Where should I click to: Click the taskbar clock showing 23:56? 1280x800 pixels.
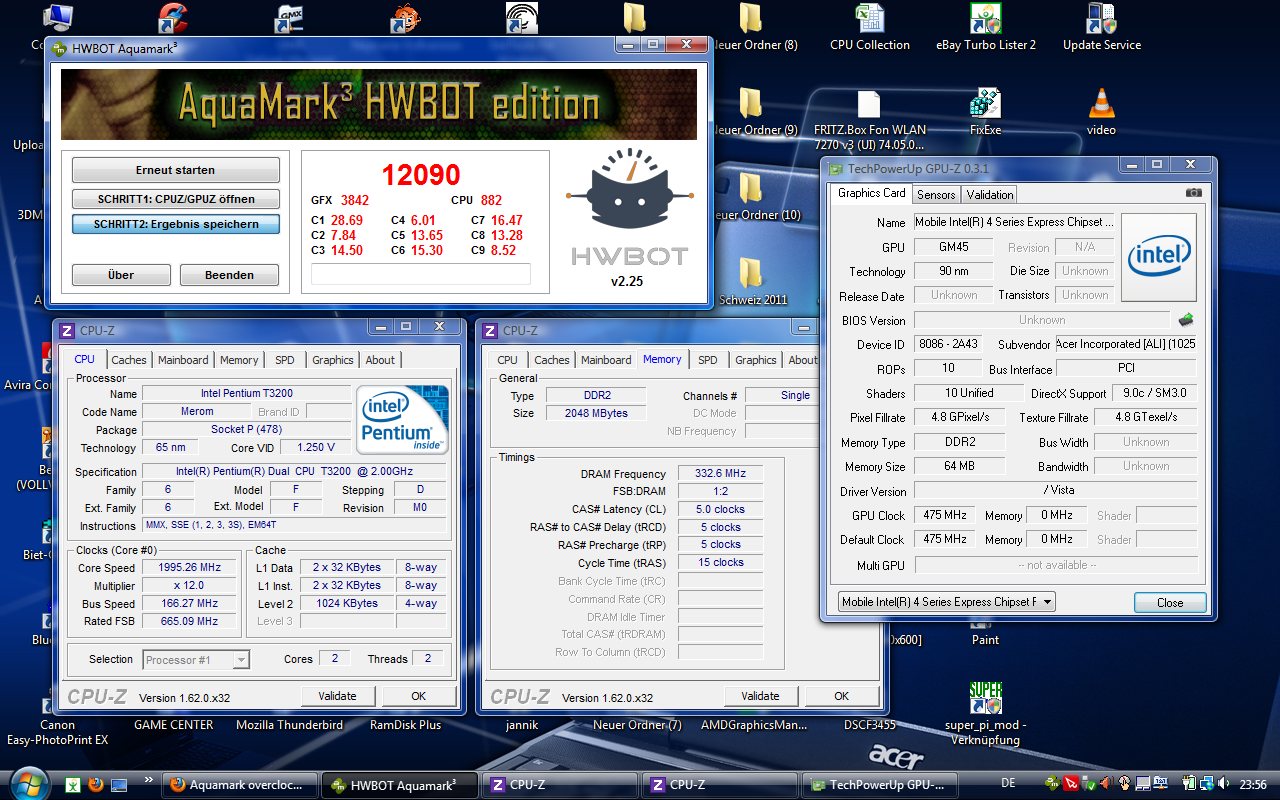(1251, 784)
